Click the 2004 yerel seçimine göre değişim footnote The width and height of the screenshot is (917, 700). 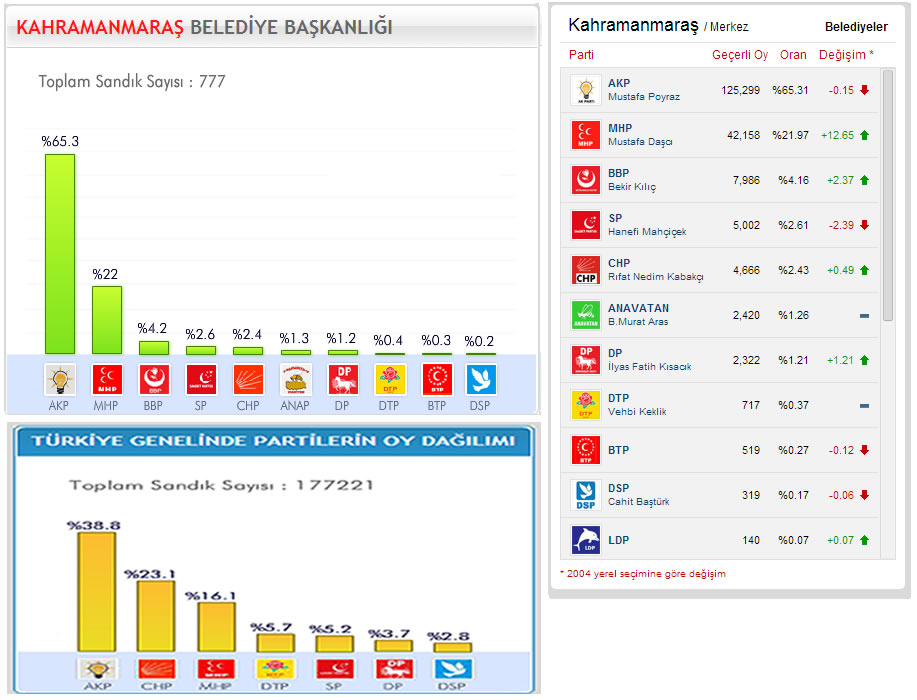tap(643, 574)
